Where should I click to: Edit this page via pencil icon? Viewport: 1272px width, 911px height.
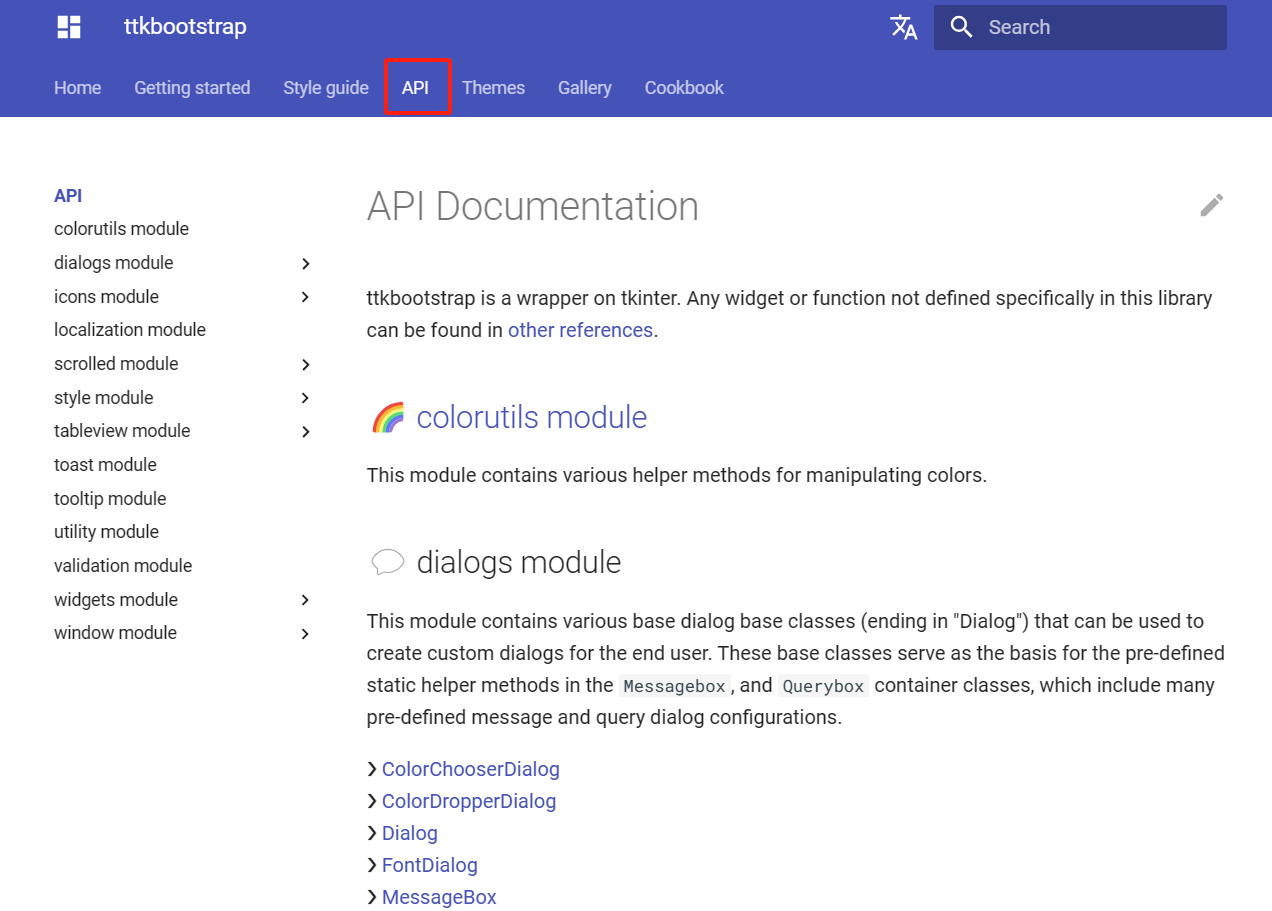coord(1212,205)
